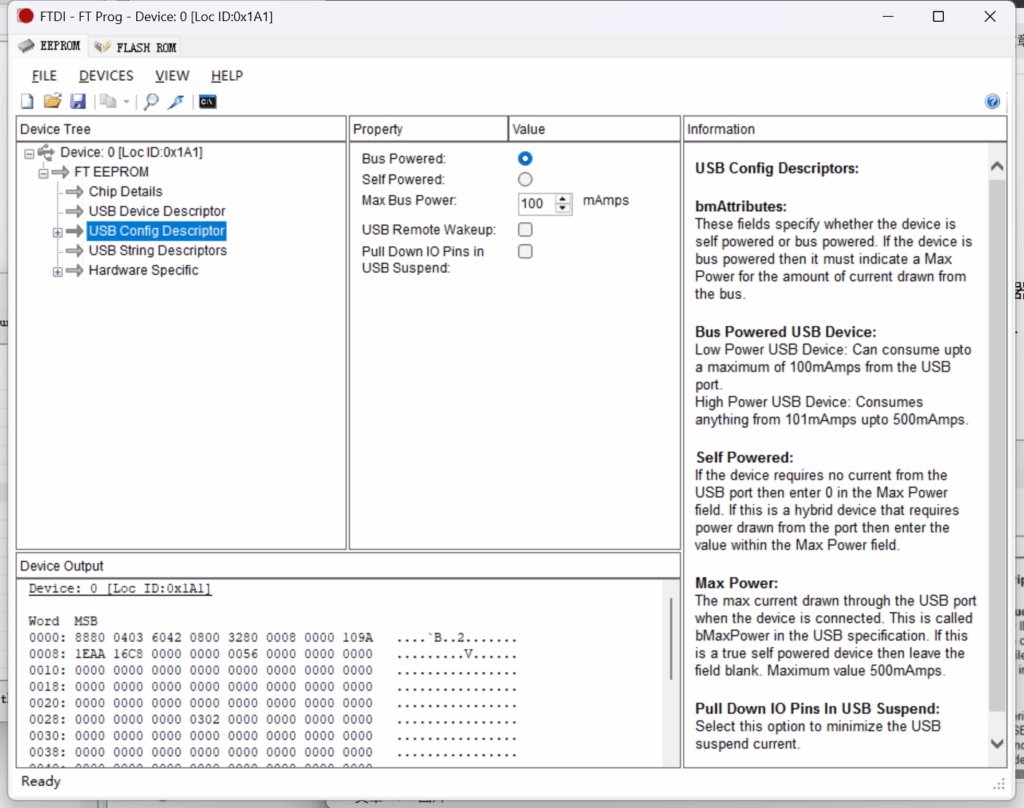Screen dimensions: 1024x808
Task: Click the arrow icon beside Hardware Specific
Action: pos(74,270)
